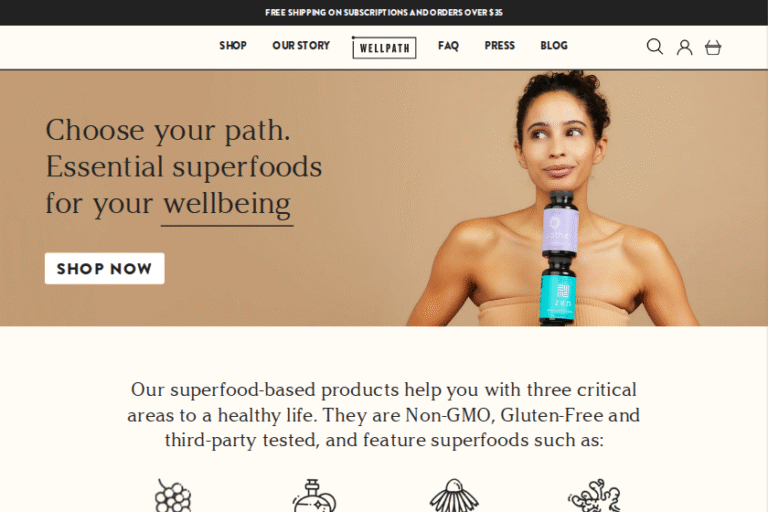Viewport: 768px width, 512px height.
Task: Click the Shop Now button
Action: (104, 268)
